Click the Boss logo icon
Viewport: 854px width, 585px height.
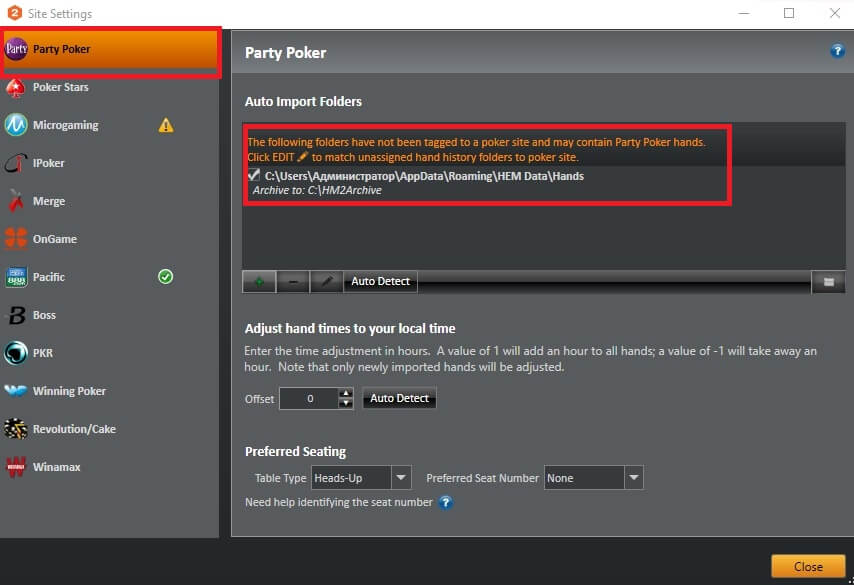[x=17, y=315]
